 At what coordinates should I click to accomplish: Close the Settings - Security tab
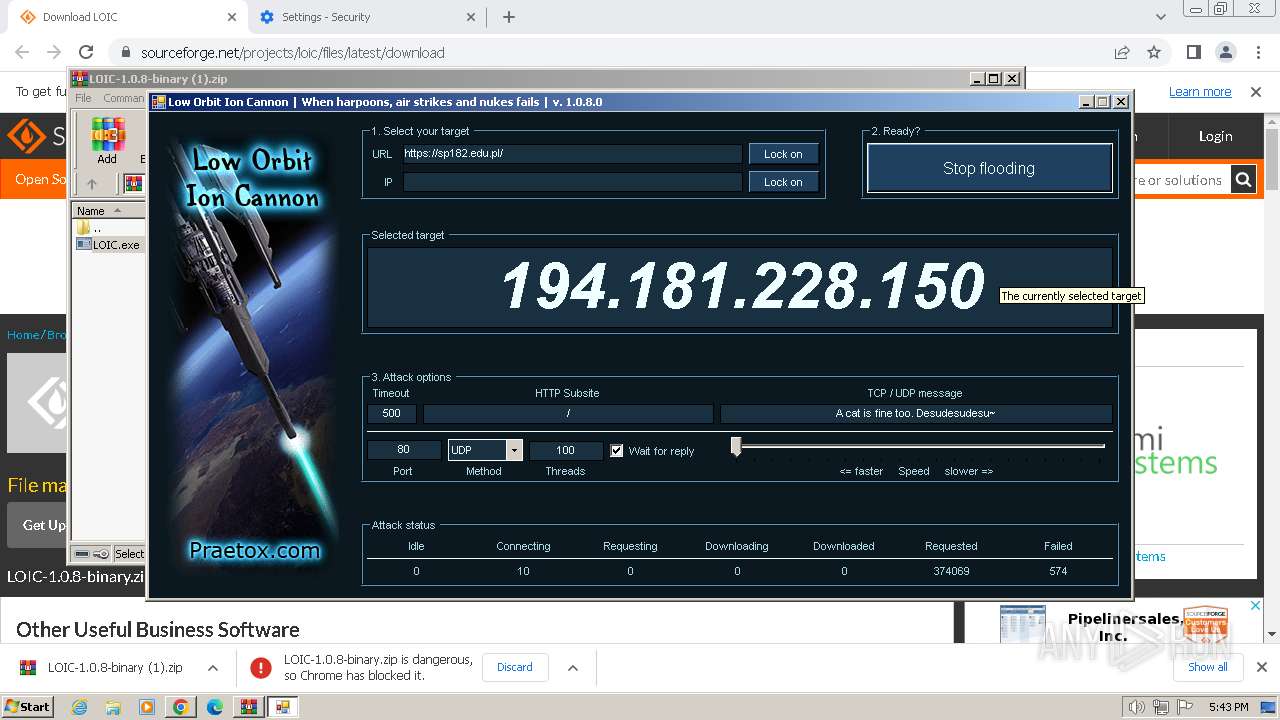[x=472, y=17]
